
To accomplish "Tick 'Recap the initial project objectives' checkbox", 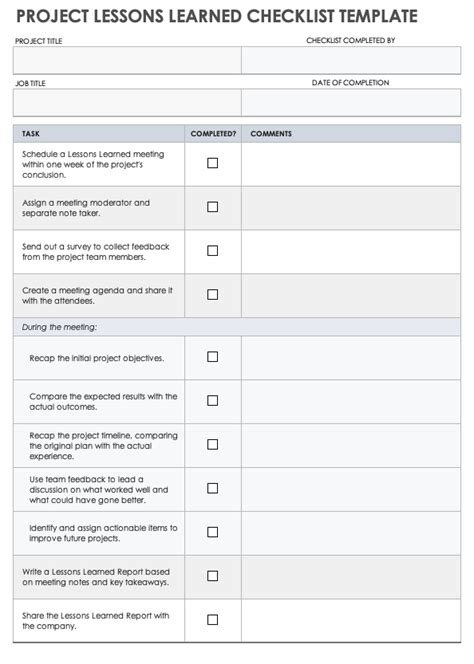I will click(x=213, y=357).
